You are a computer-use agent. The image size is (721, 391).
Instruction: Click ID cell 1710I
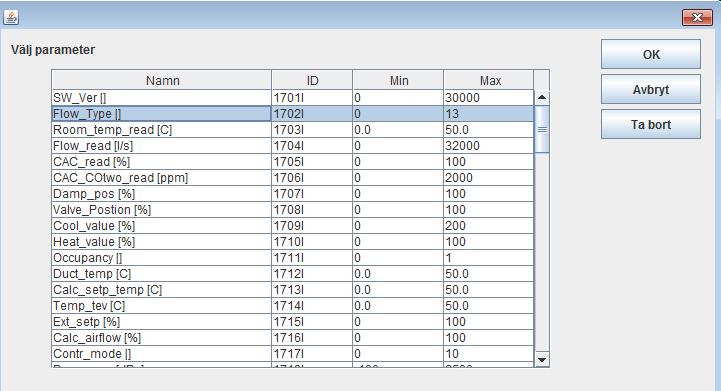[312, 242]
